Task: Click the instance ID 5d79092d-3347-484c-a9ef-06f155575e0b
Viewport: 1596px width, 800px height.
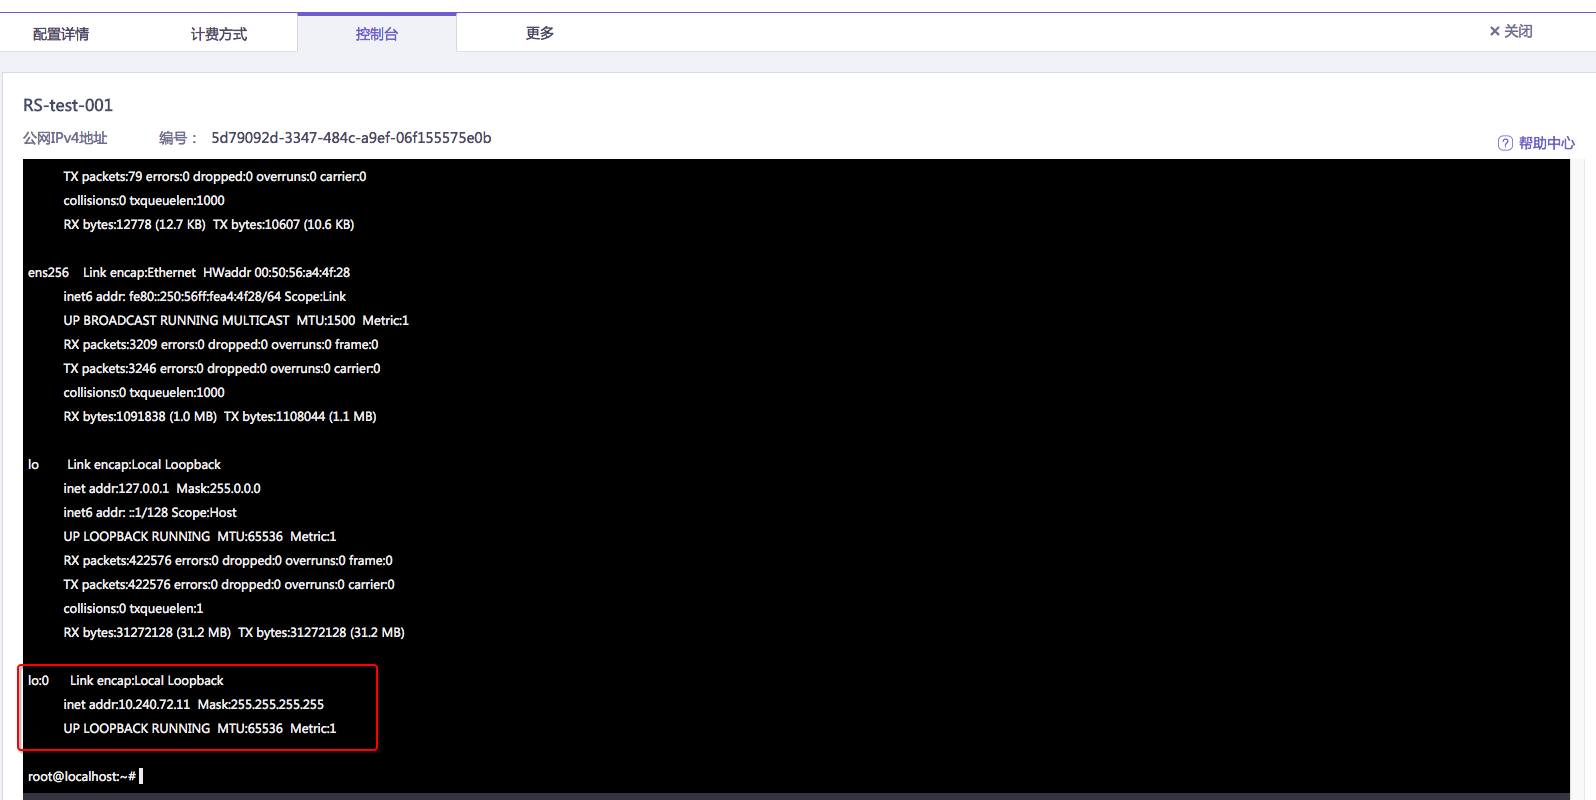Action: [x=351, y=138]
